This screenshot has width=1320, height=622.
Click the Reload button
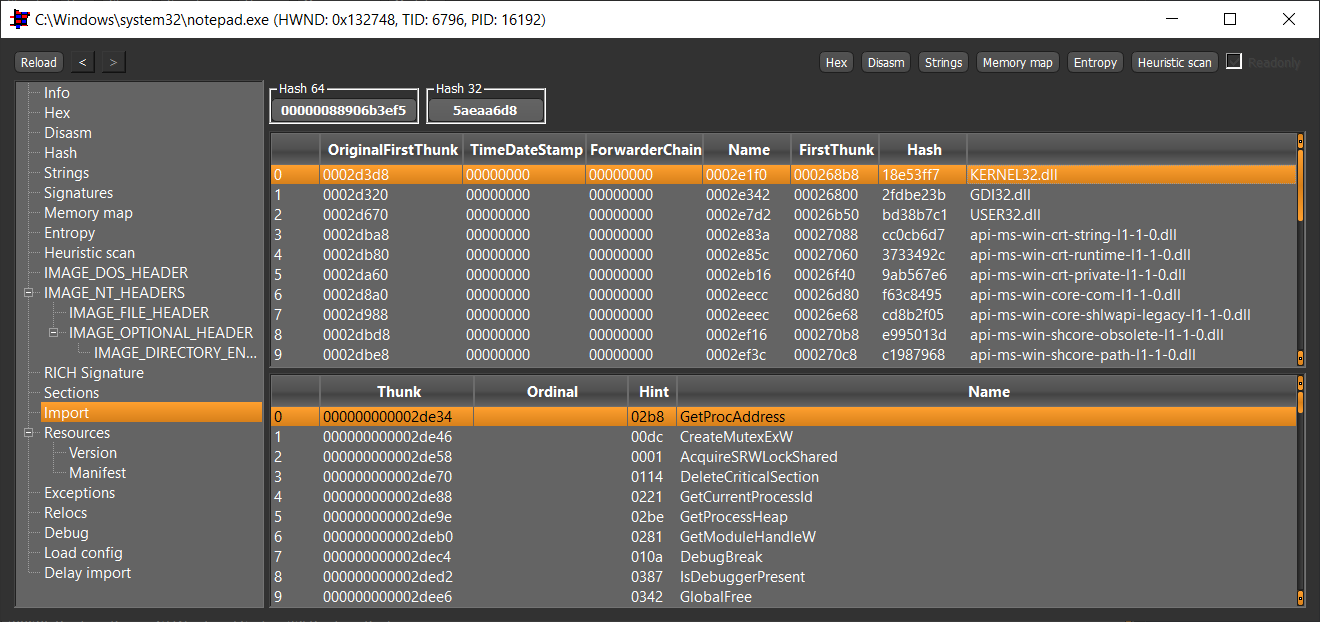pyautogui.click(x=39, y=62)
